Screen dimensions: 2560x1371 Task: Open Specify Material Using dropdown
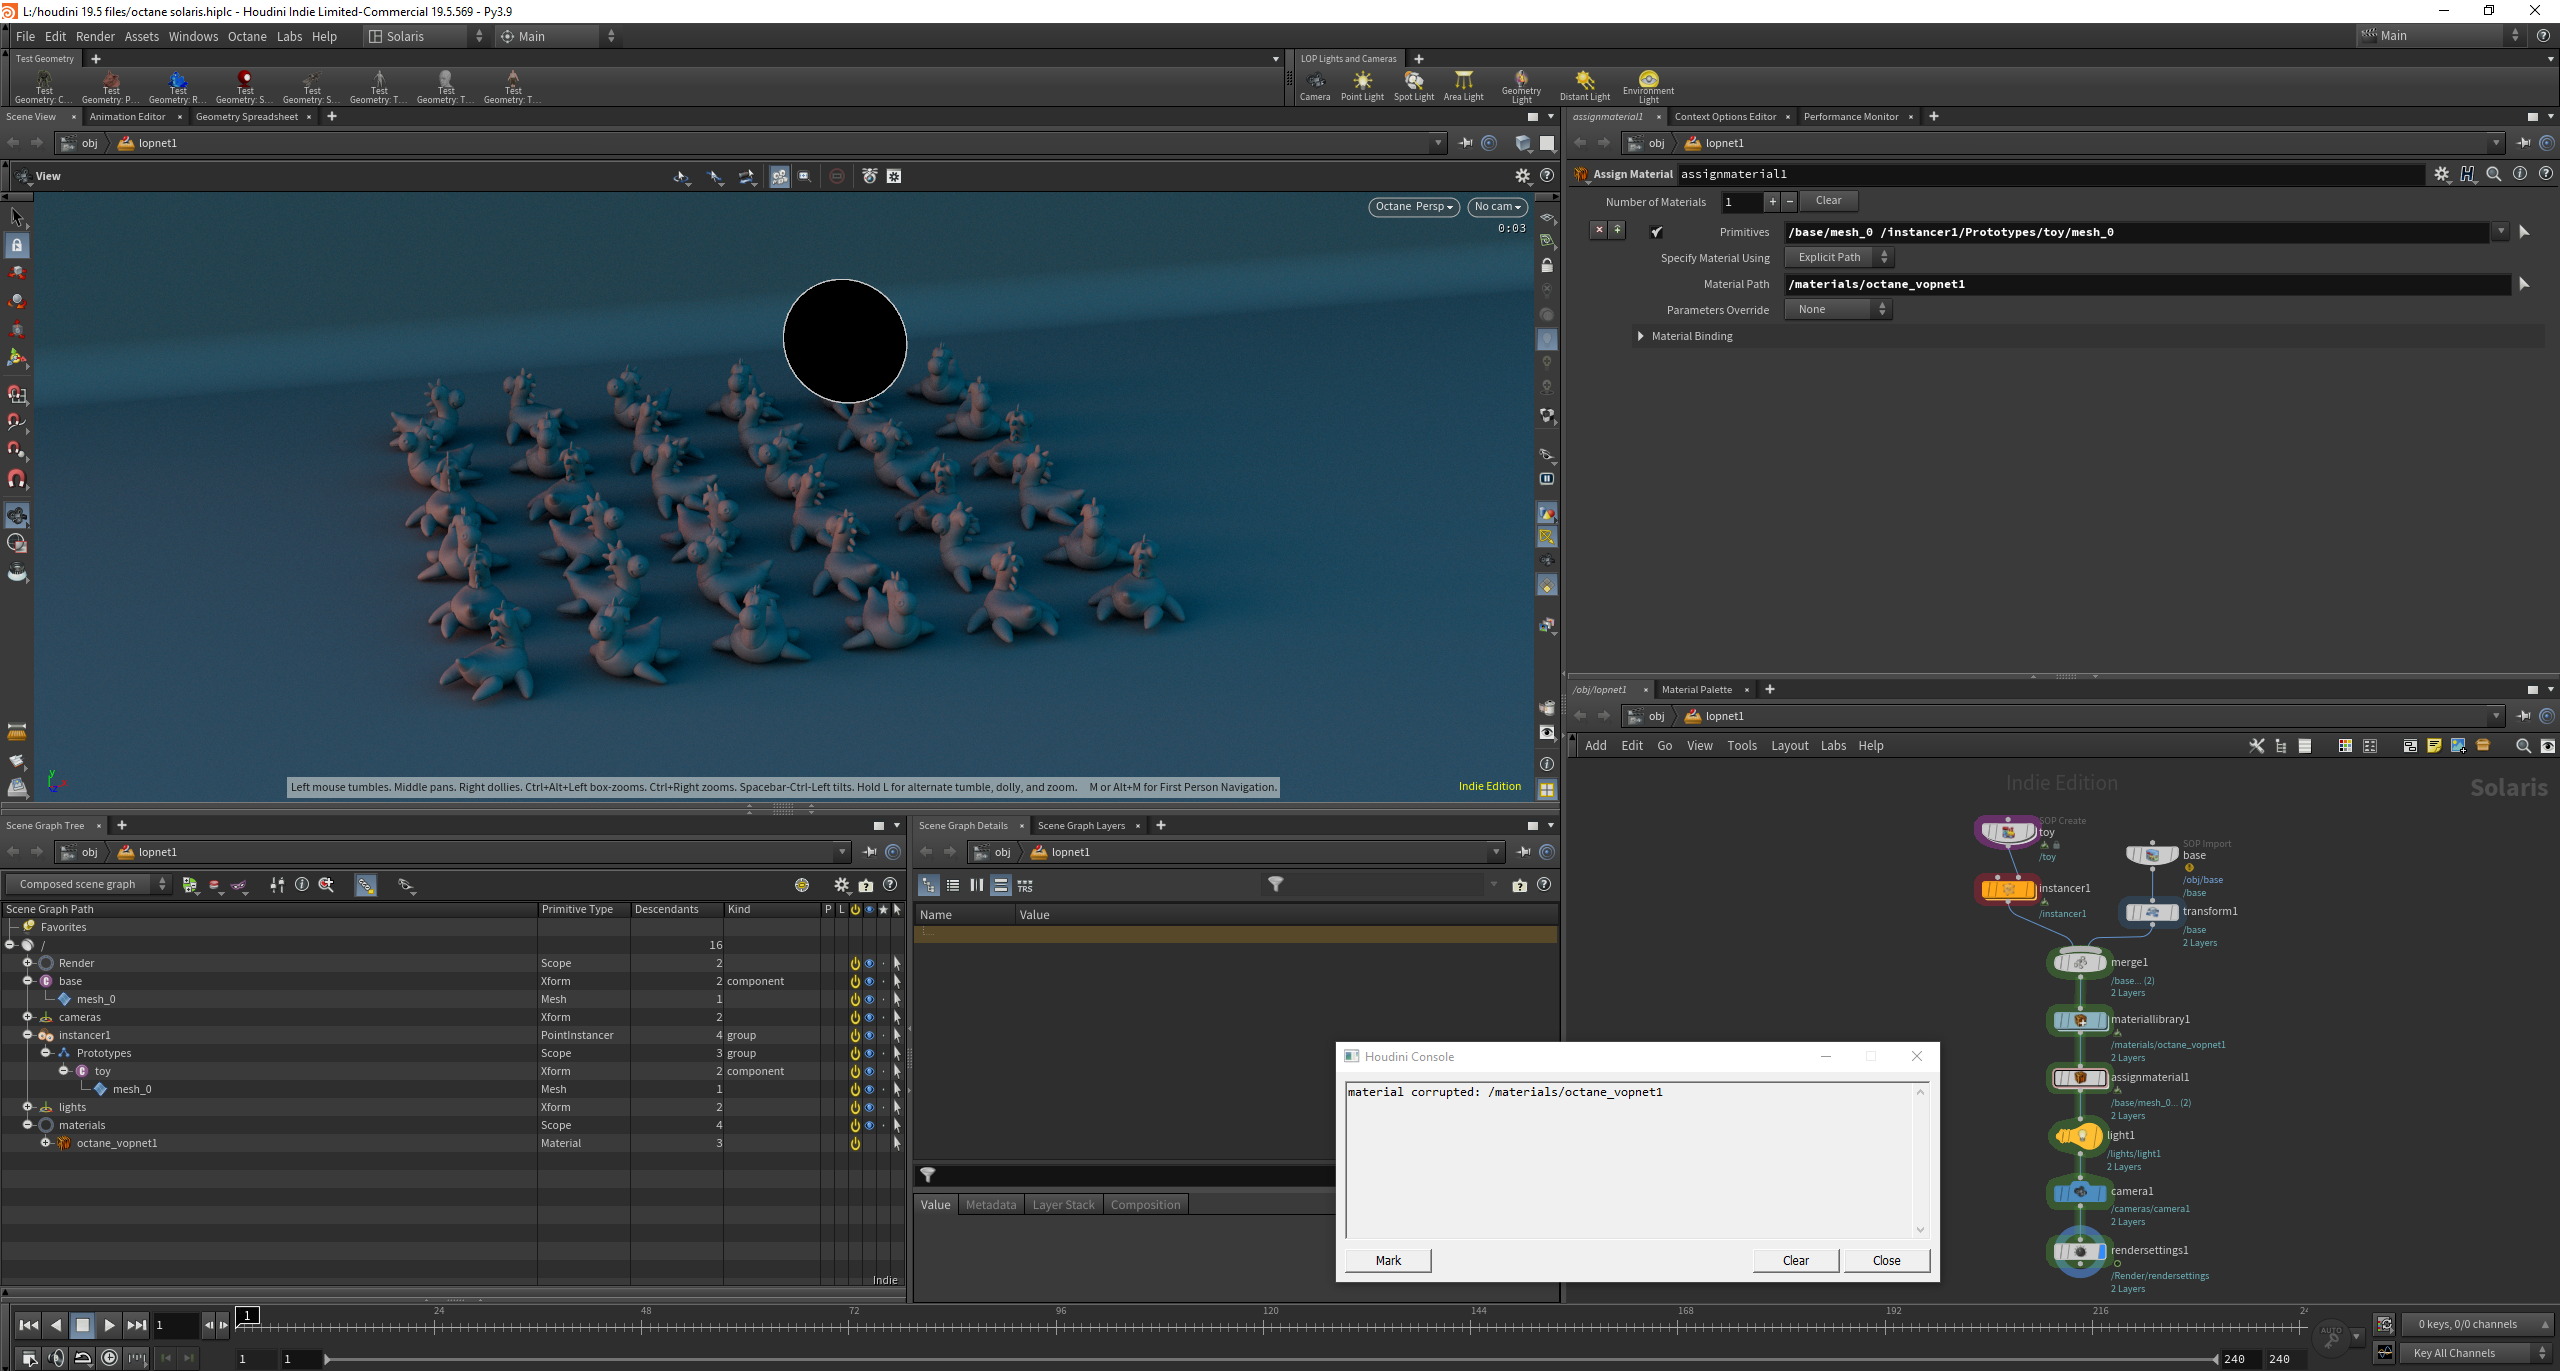[x=1840, y=258]
